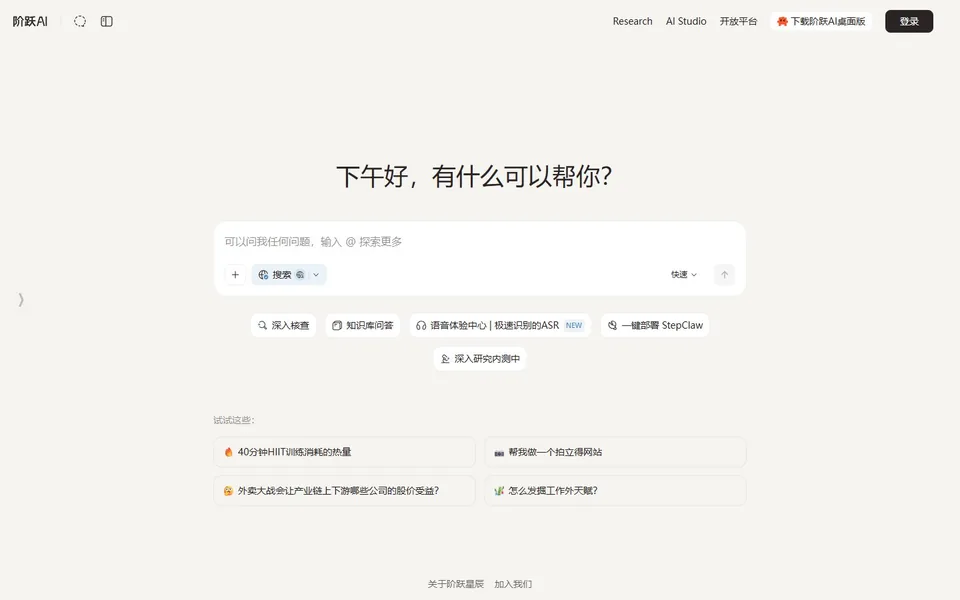Click the magnifier icon in 深入核查
The height and width of the screenshot is (600, 960).
tap(262, 325)
